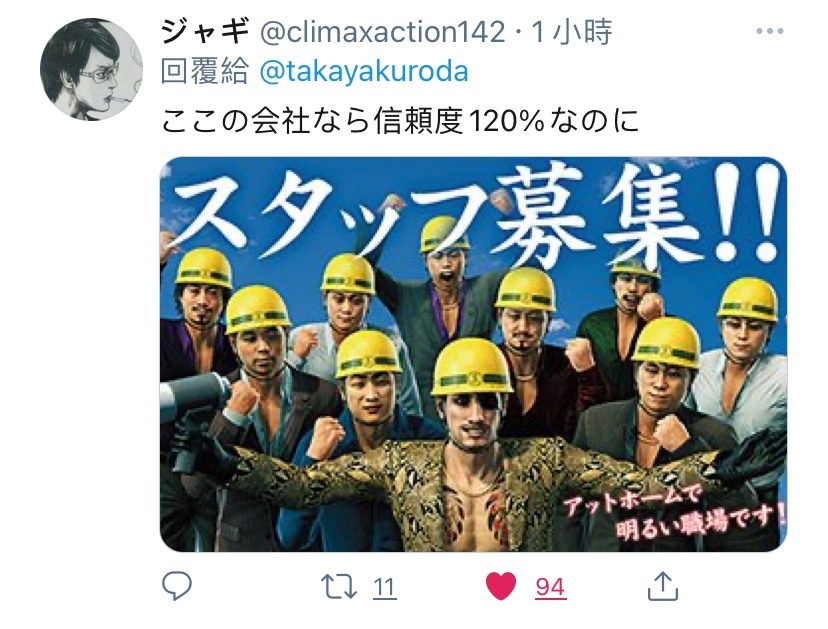
Task: Unlike the tweet via red heart
Action: pos(501,586)
